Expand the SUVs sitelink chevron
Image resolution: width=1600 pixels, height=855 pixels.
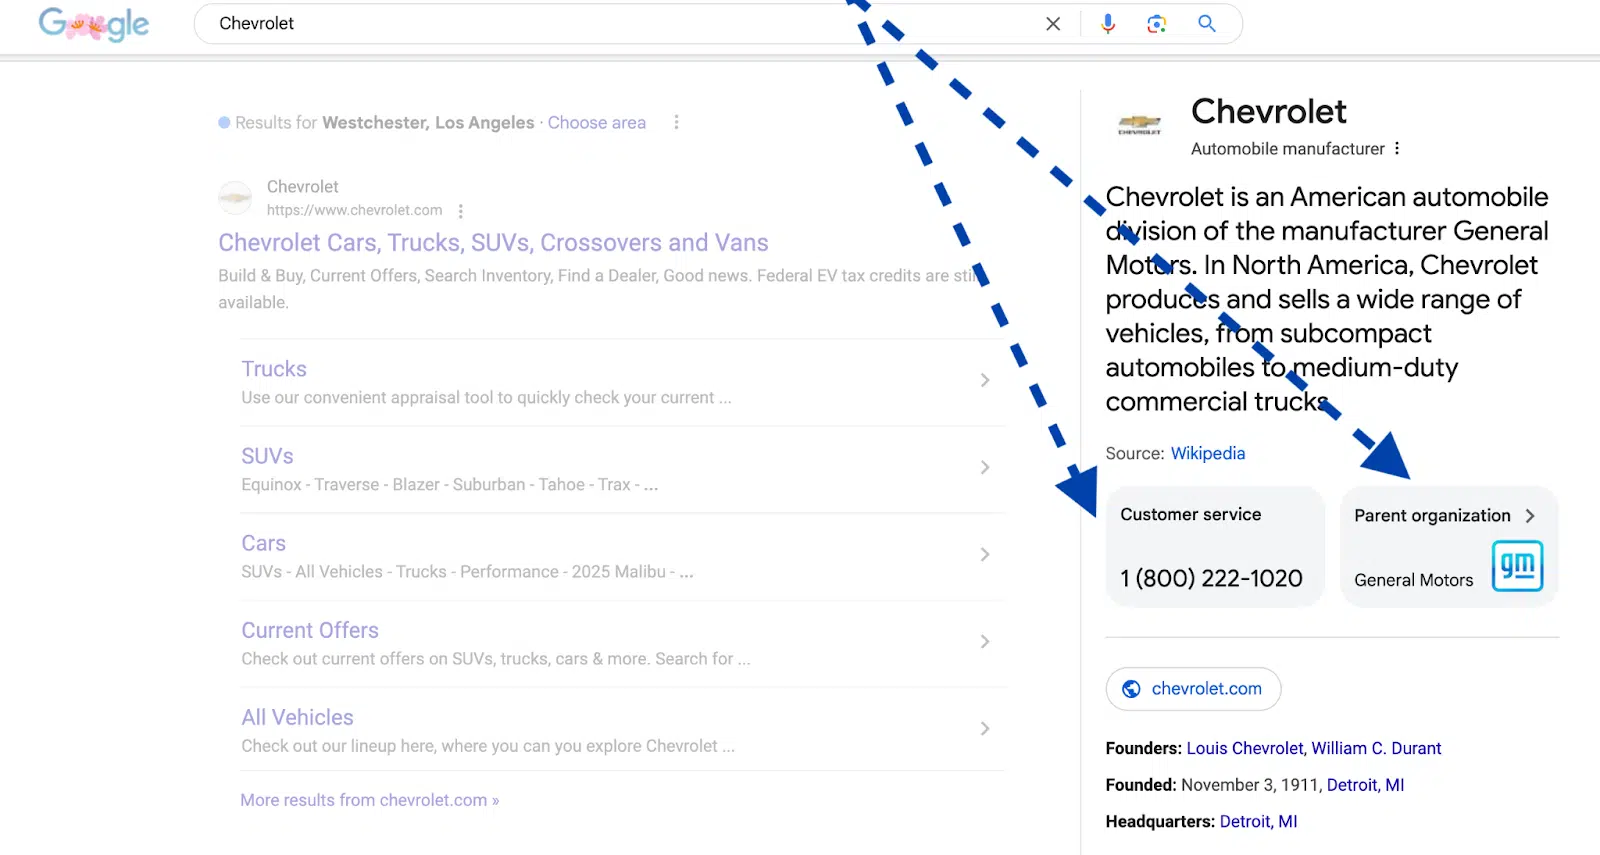pos(985,467)
